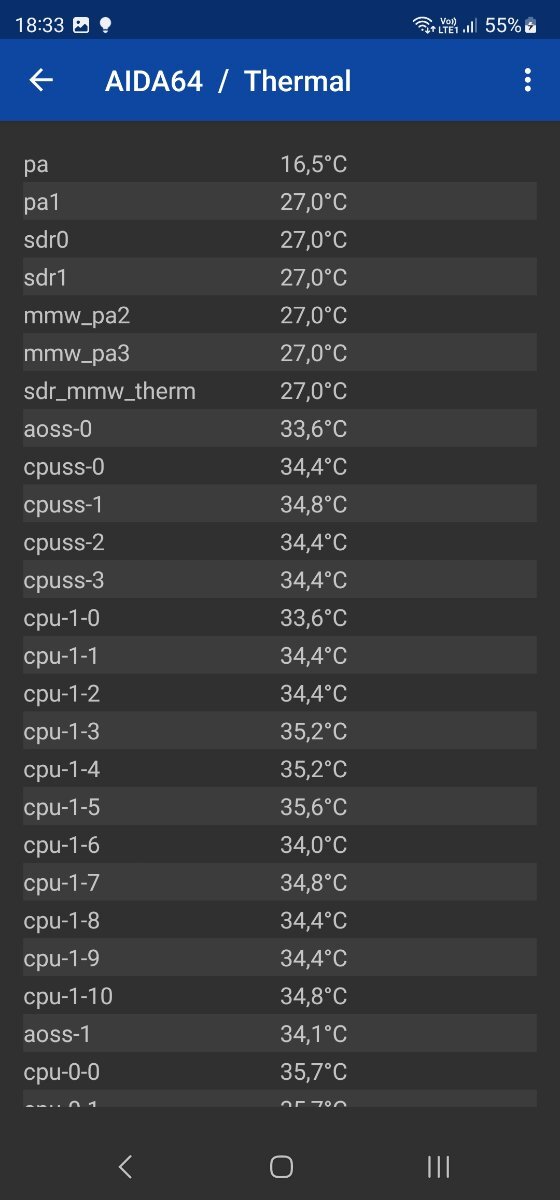Select the sdr_mmw_therm sensor row
The width and height of the screenshot is (560, 1200).
tap(280, 391)
